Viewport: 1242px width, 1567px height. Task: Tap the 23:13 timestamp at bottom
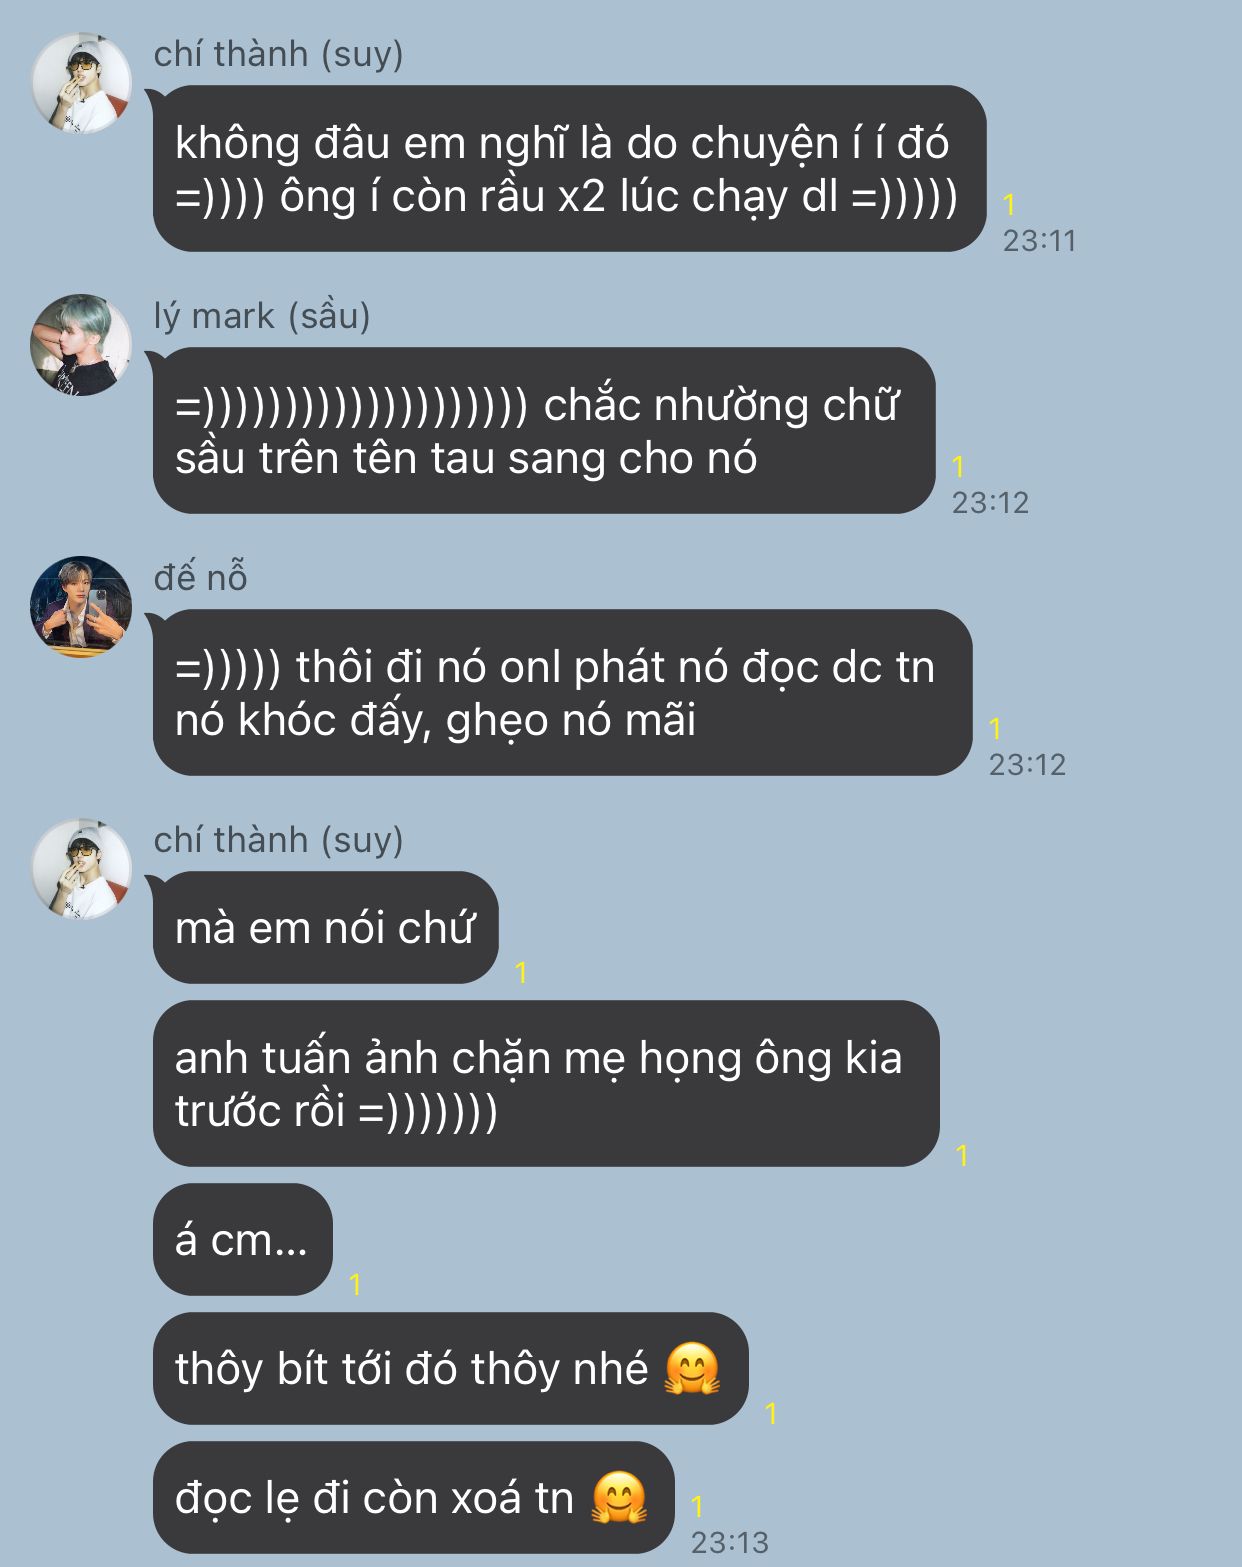point(729,1542)
